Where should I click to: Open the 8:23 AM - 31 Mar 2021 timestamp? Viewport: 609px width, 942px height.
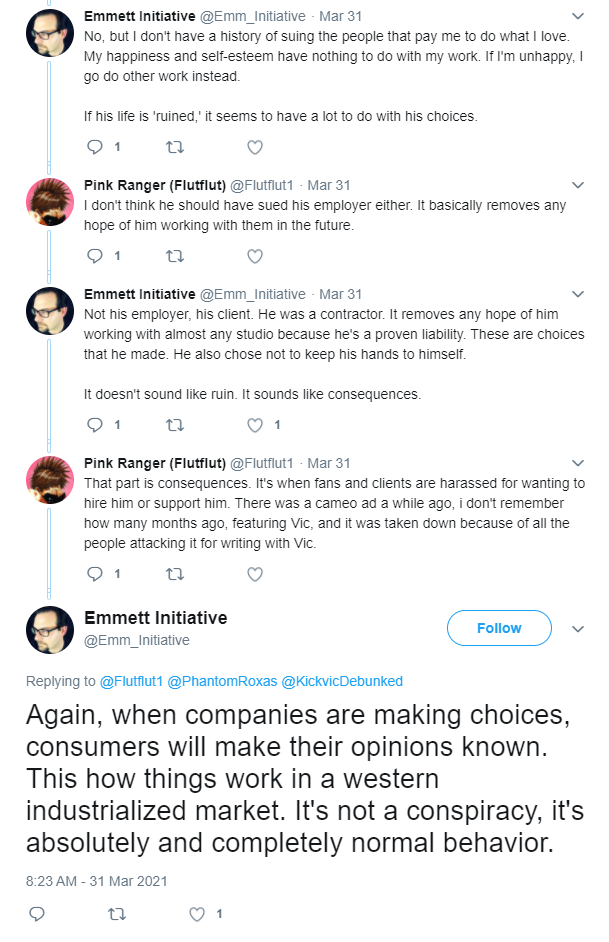pos(97,881)
